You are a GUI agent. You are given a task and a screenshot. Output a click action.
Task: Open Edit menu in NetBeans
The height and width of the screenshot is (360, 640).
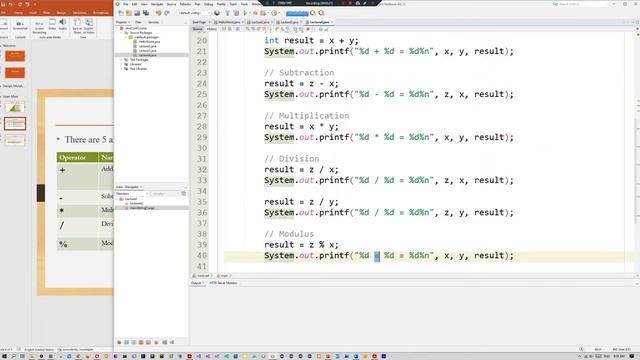134,4
